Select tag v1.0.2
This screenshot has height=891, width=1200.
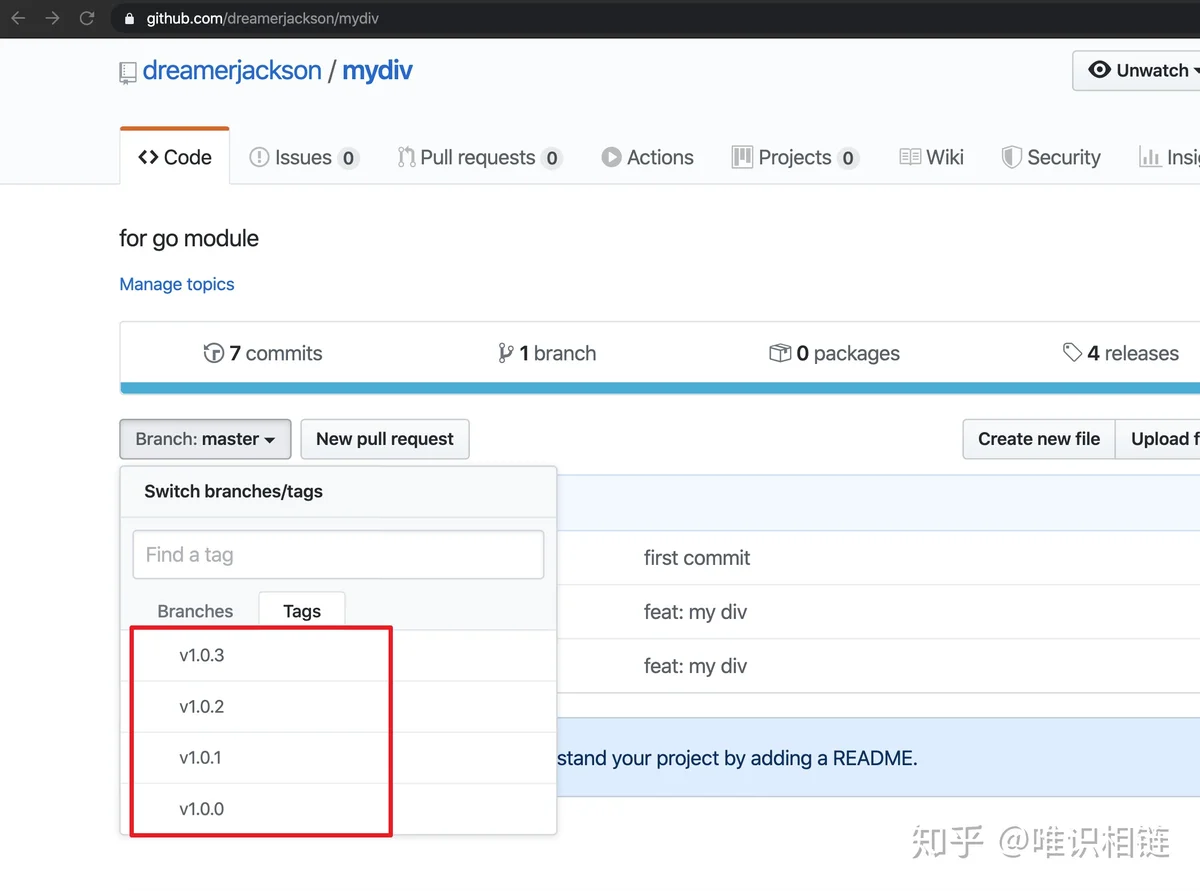click(x=338, y=707)
